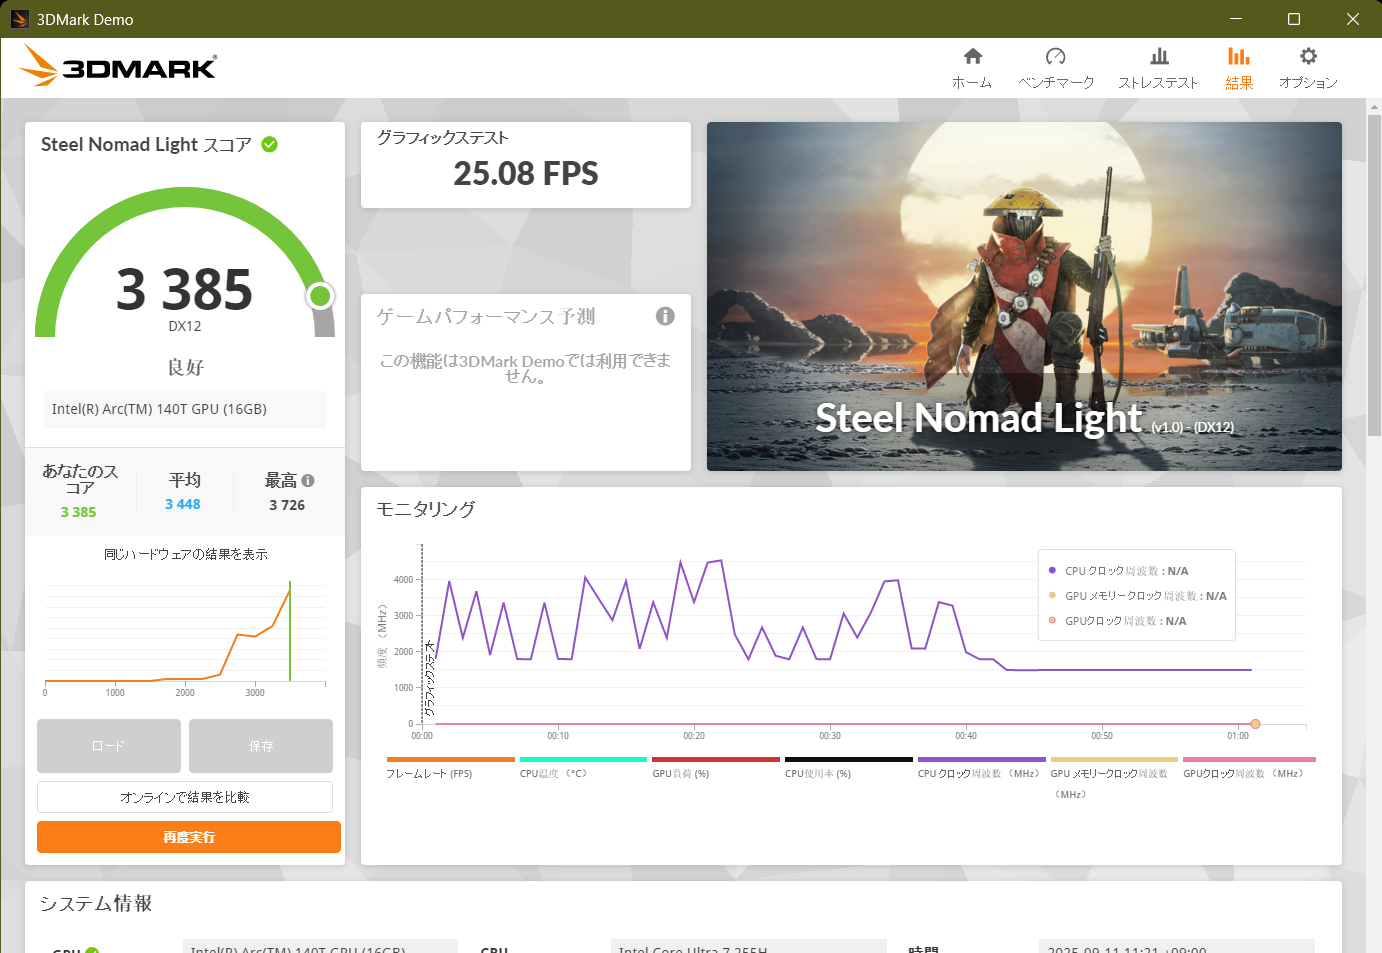
Task: Click the scrollbar up arrow
Action: (1374, 106)
